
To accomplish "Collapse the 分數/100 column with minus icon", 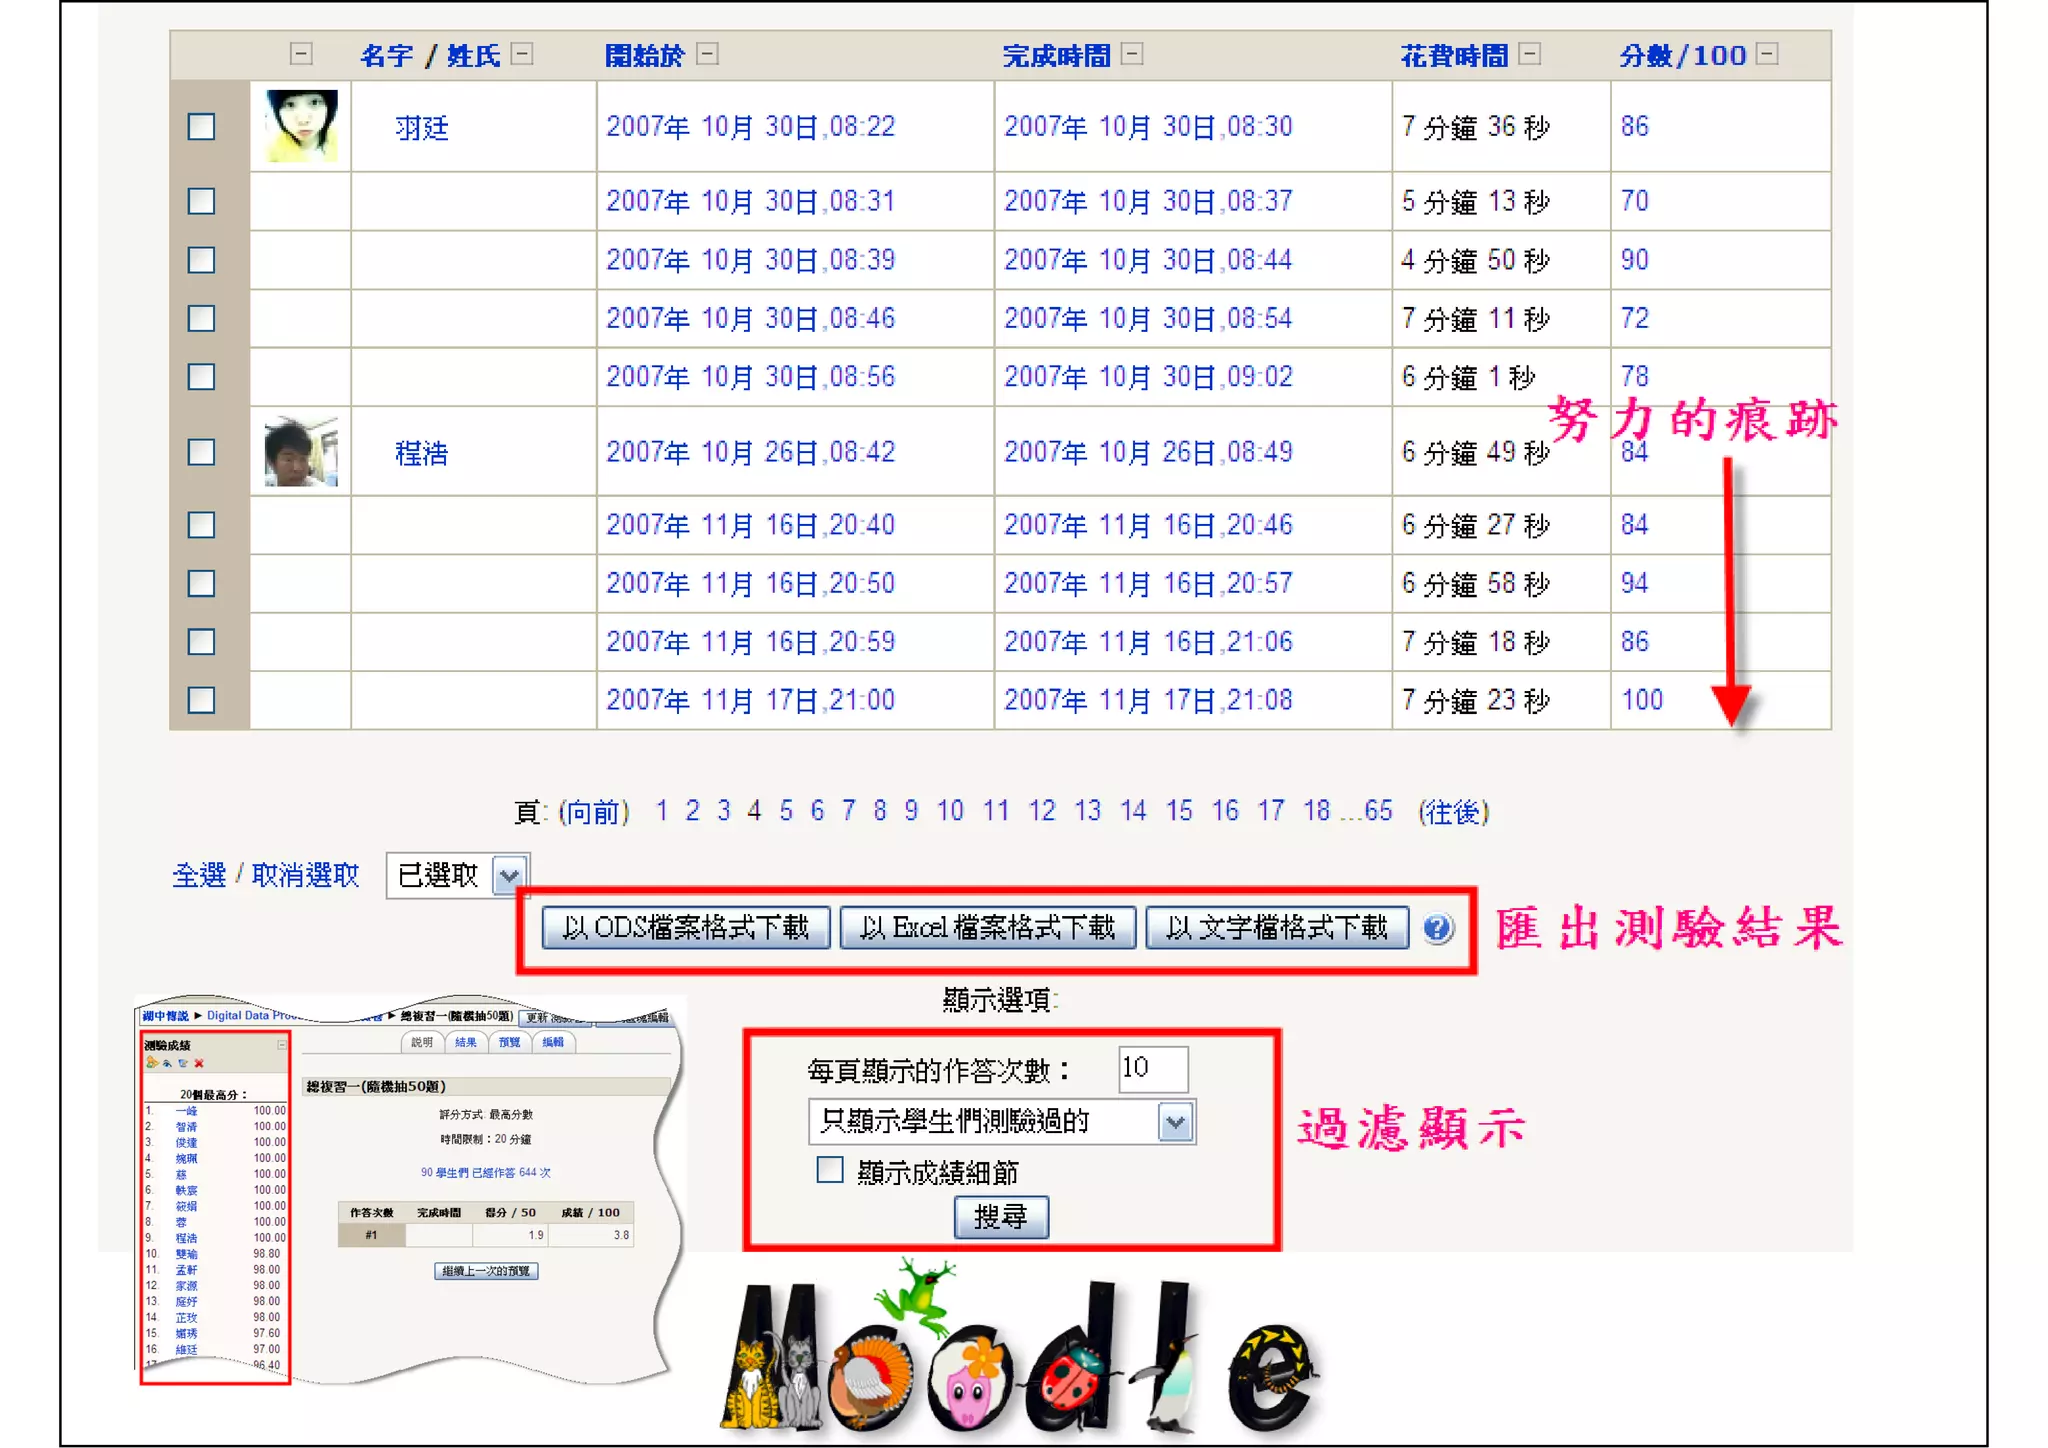I will (1767, 54).
